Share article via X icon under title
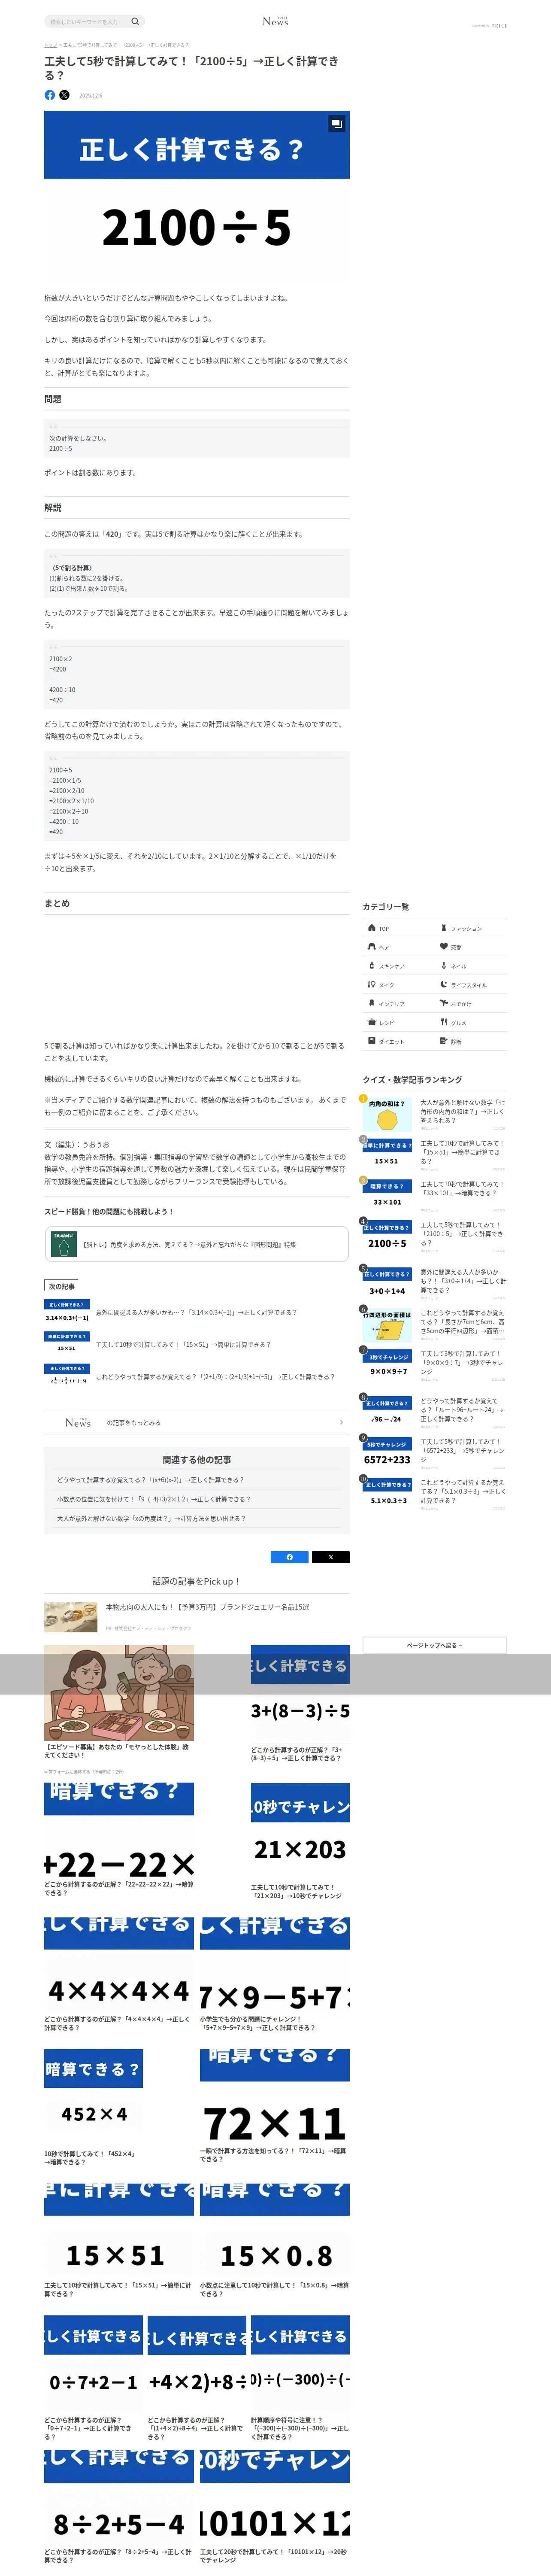Screen dimensions: 551x2576 pyautogui.click(x=64, y=95)
